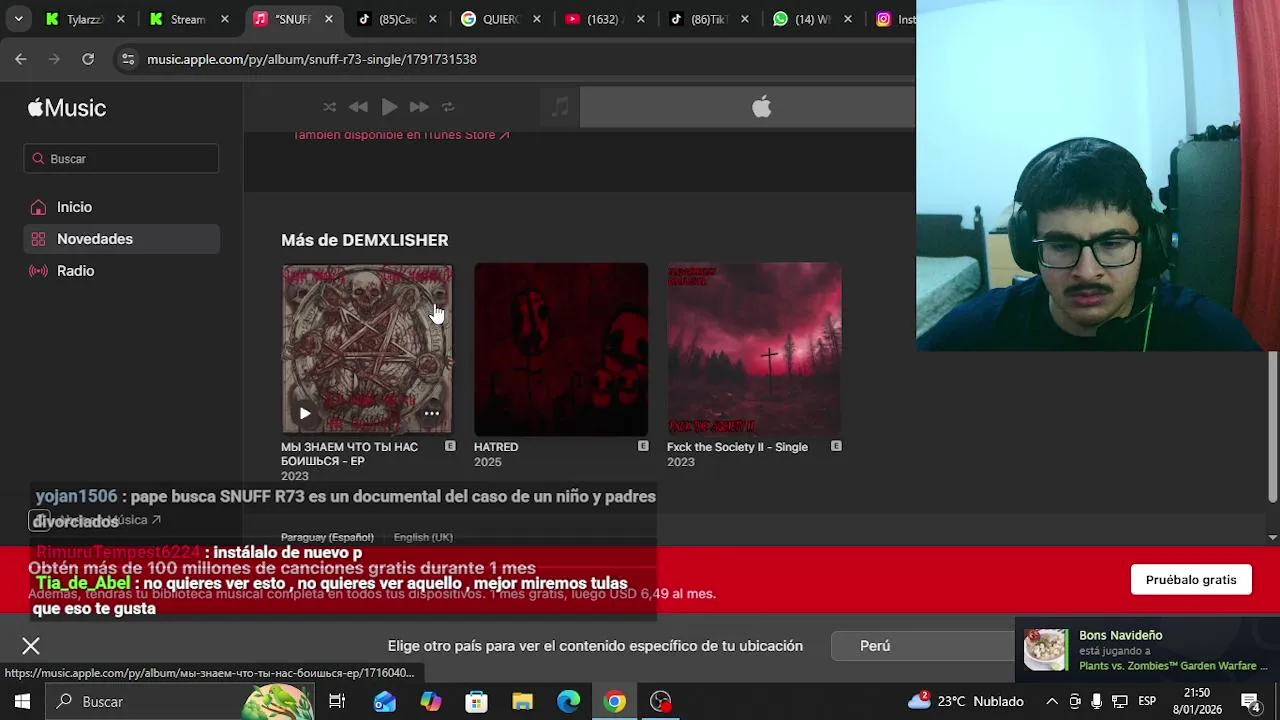
Task: Open the HATRED album cover
Action: 561,349
